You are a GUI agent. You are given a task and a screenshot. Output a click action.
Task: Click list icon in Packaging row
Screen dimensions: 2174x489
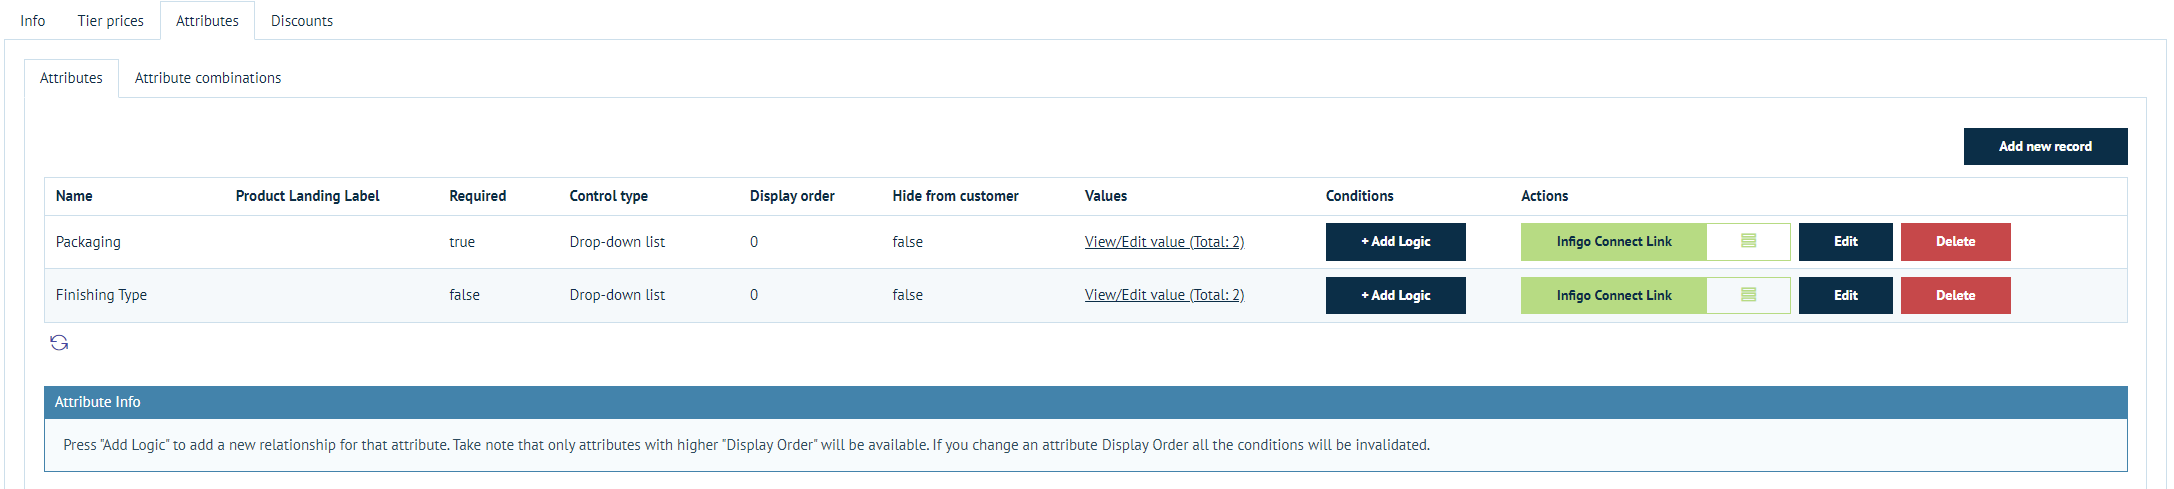click(x=1748, y=241)
